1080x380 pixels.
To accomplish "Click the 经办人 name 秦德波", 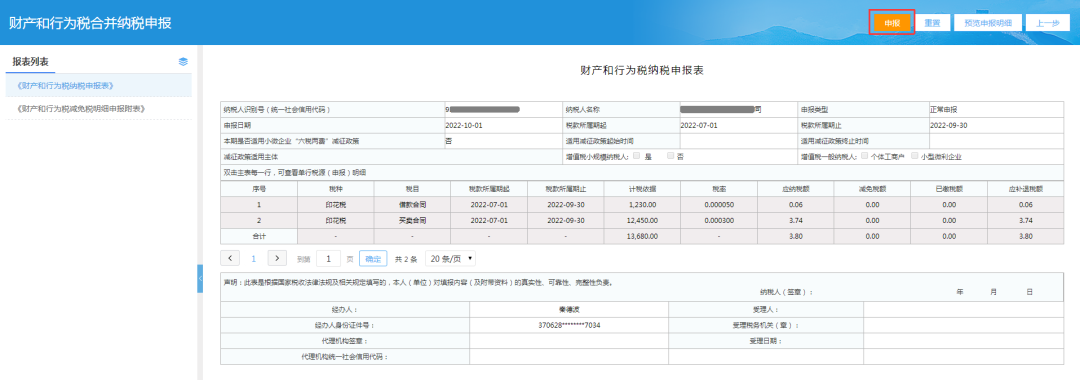I will tap(569, 309).
